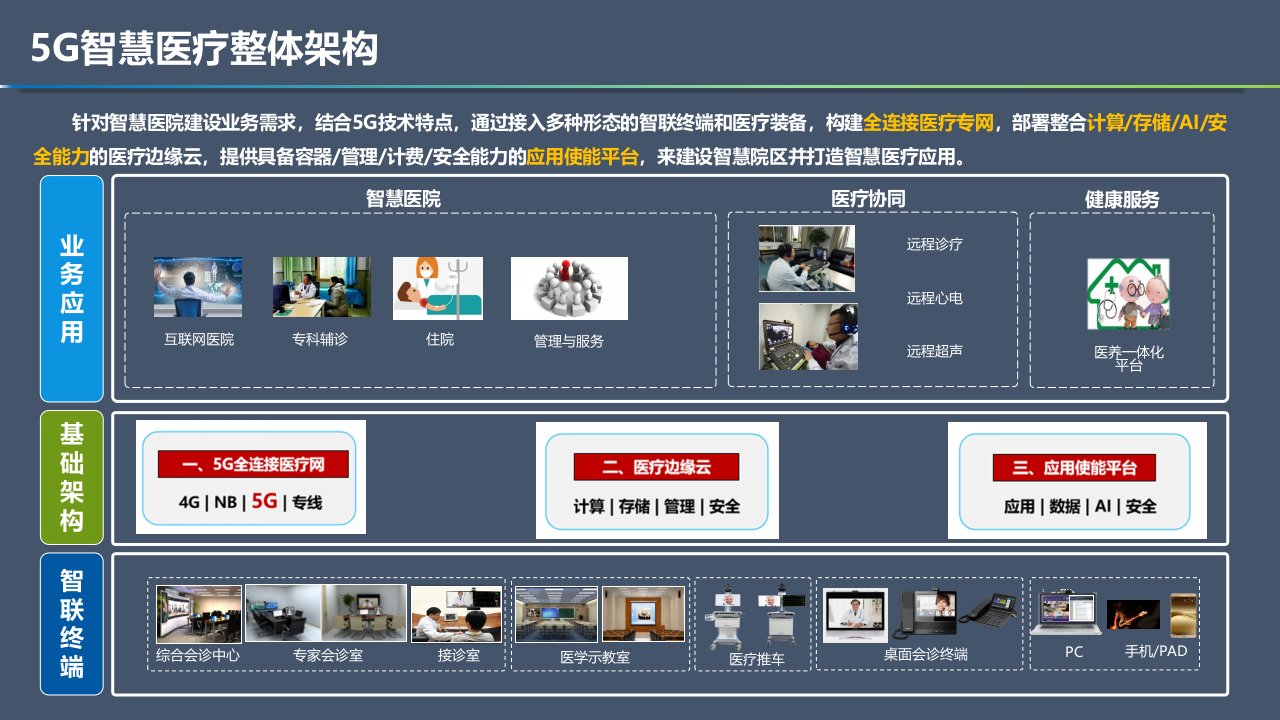The height and width of the screenshot is (720, 1280).
Task: Open the 医养一体化平台 elderly couple icon
Action: pos(1128,294)
